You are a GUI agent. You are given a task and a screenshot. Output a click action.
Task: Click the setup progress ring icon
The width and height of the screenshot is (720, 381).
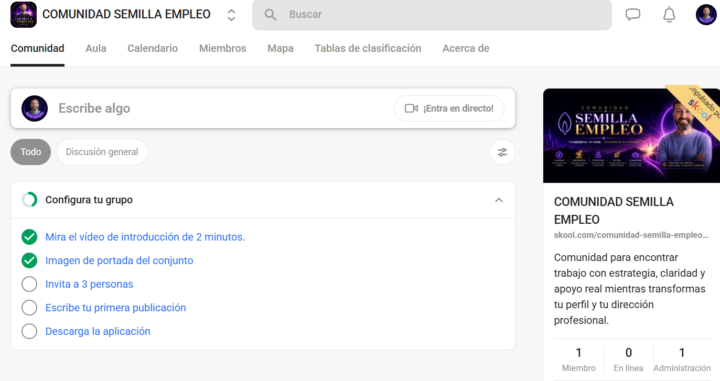(x=29, y=200)
